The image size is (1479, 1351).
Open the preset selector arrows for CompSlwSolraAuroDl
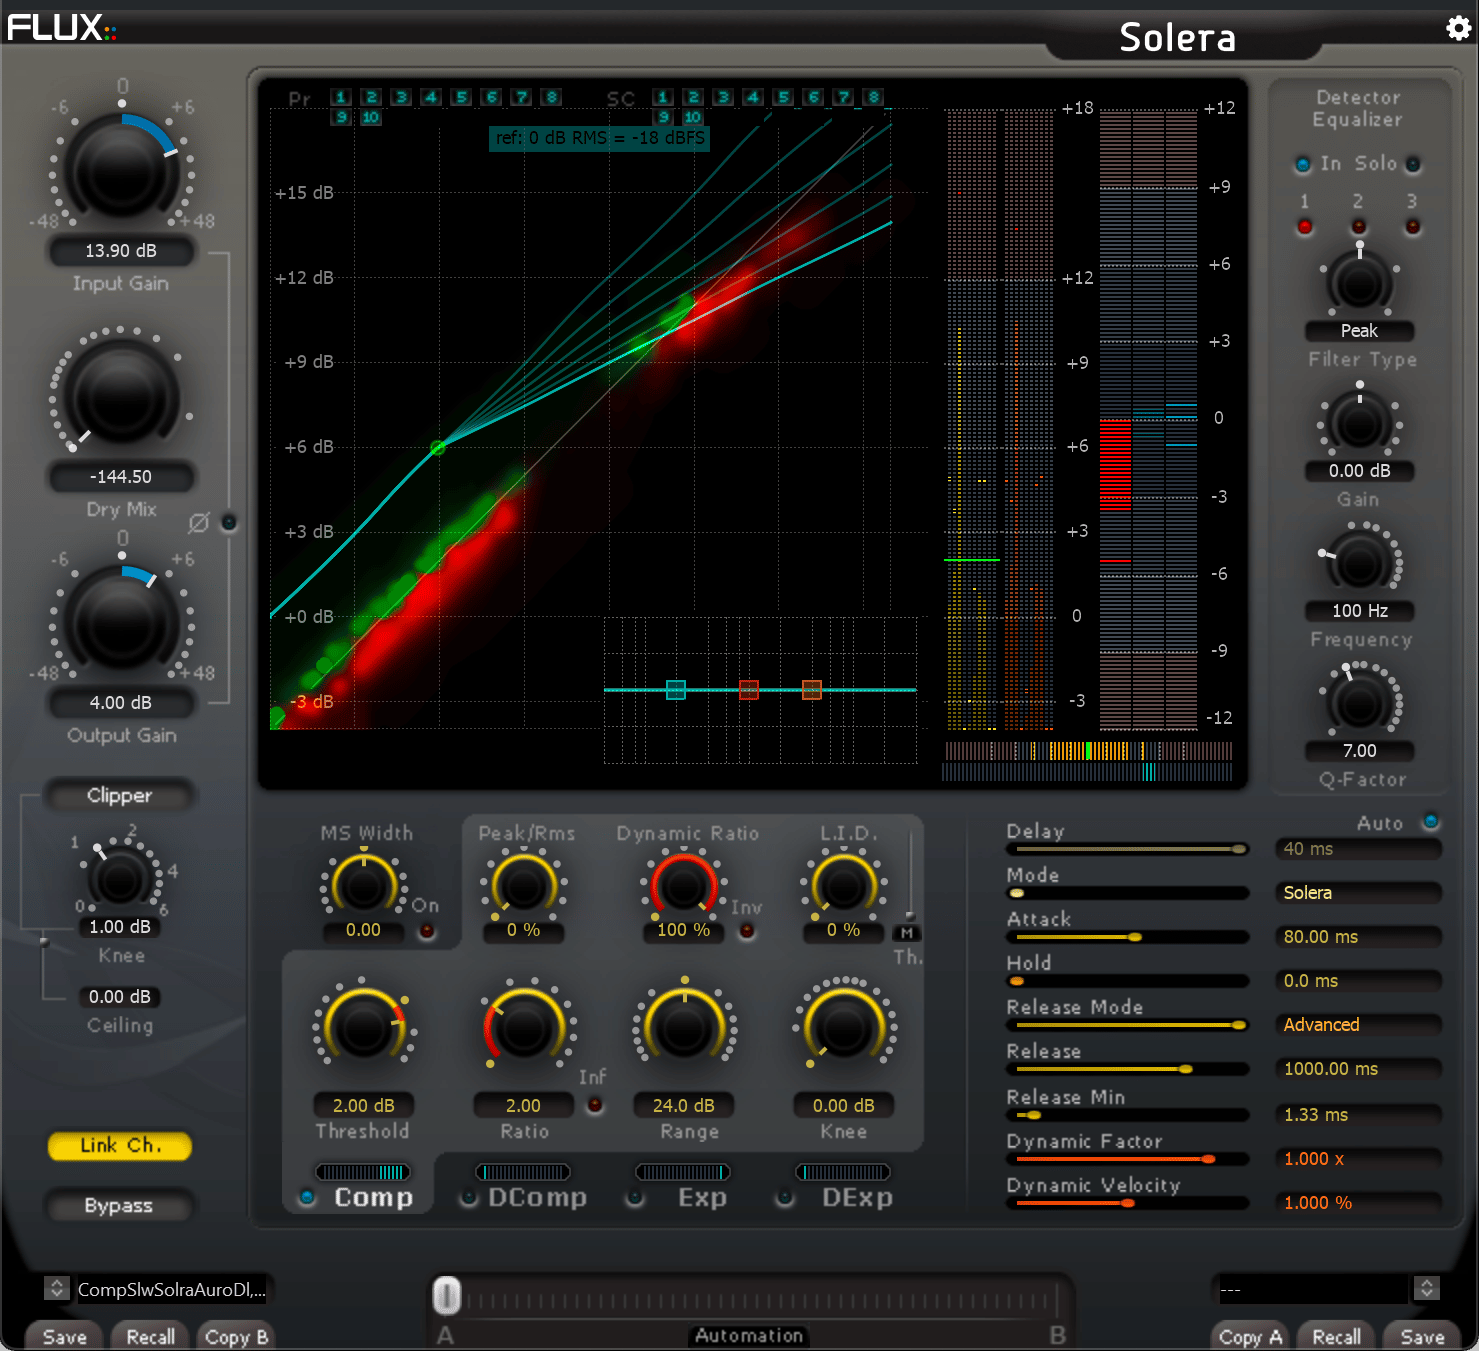(57, 1288)
